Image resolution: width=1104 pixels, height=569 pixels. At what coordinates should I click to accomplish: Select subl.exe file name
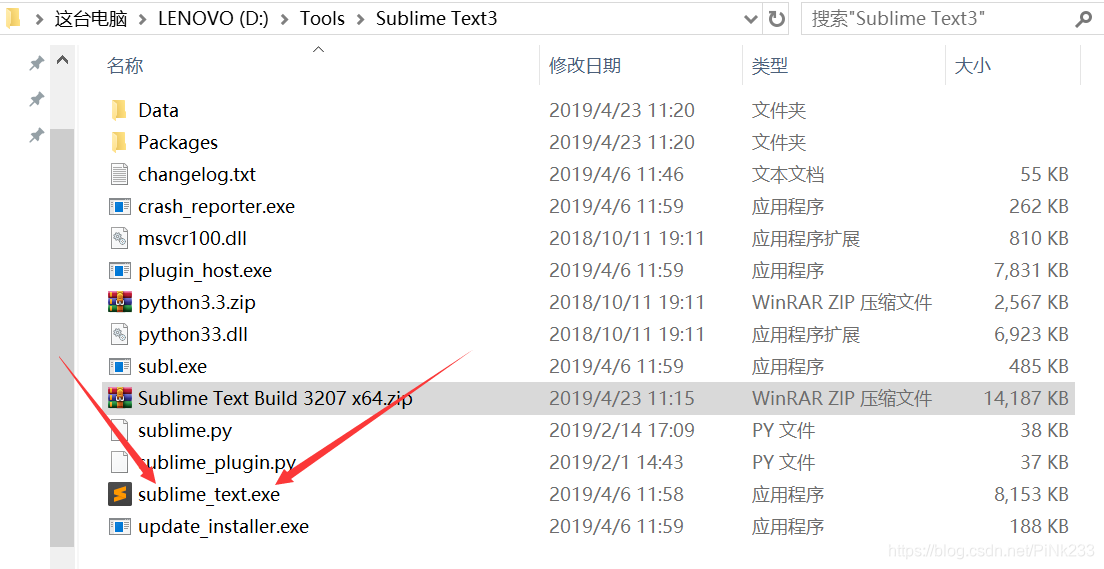172,367
